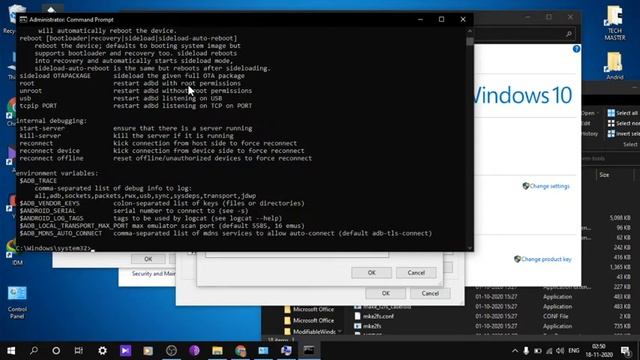Open the TECH MASTER desktop folder
This screenshot has width=640, height=360.
point(615,22)
